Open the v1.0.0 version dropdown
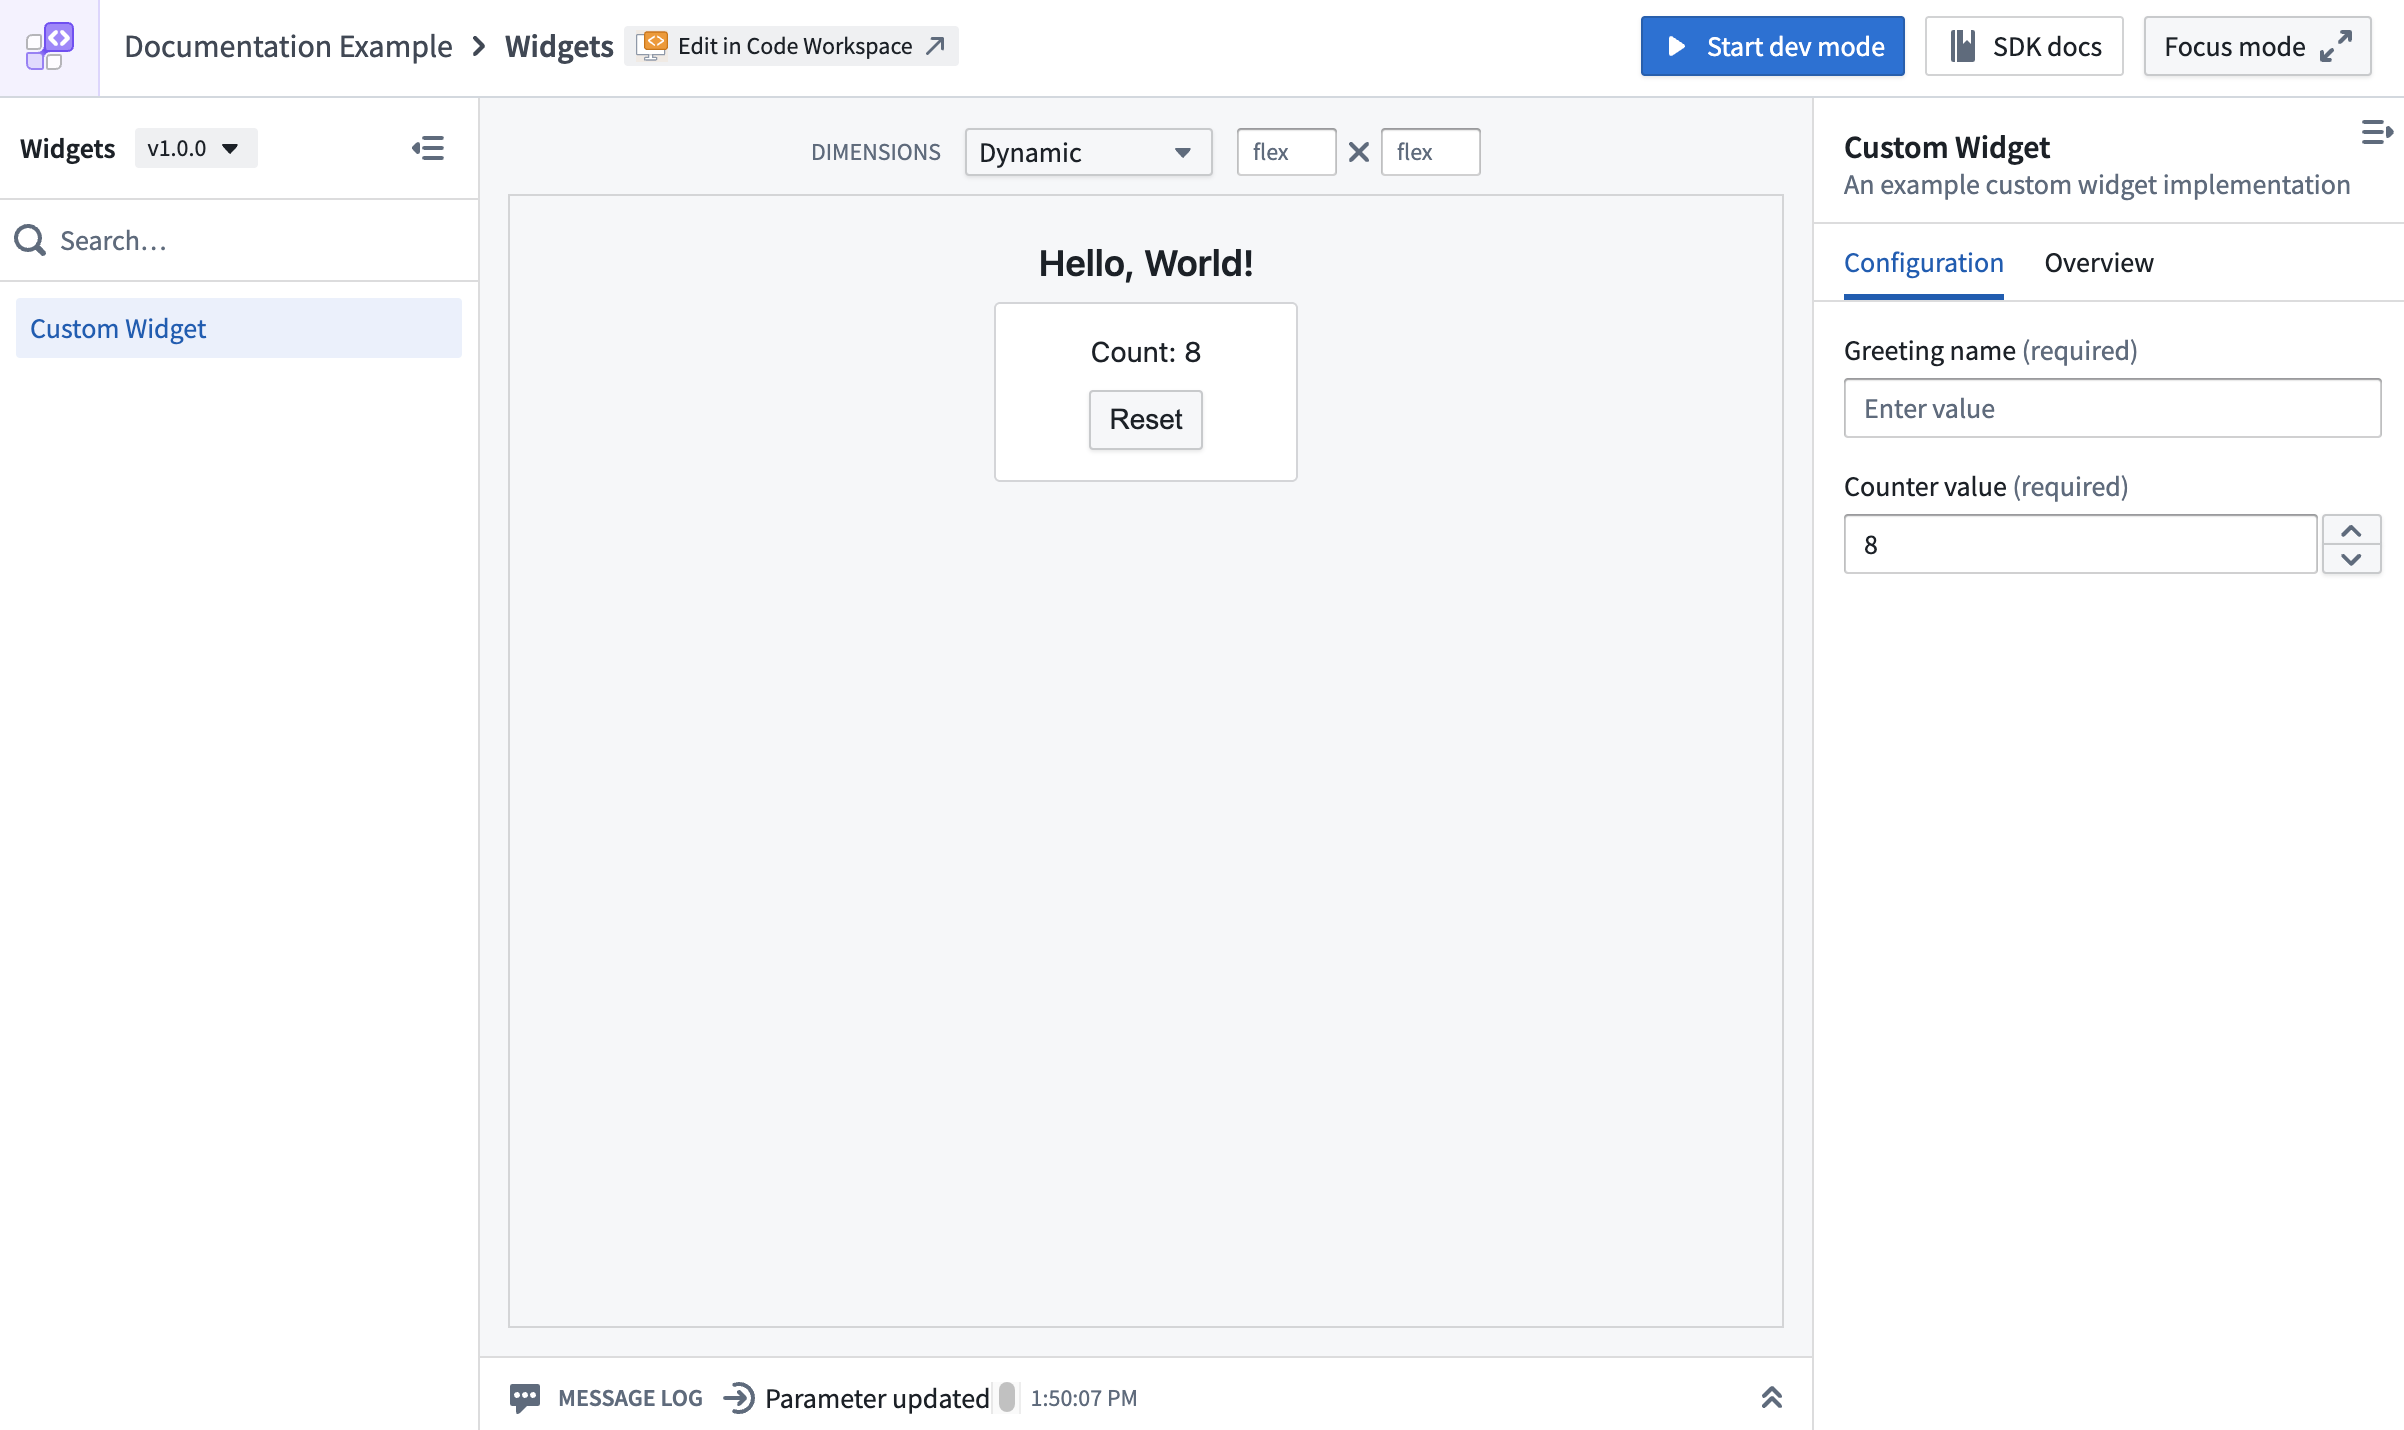This screenshot has height=1430, width=2404. click(195, 149)
